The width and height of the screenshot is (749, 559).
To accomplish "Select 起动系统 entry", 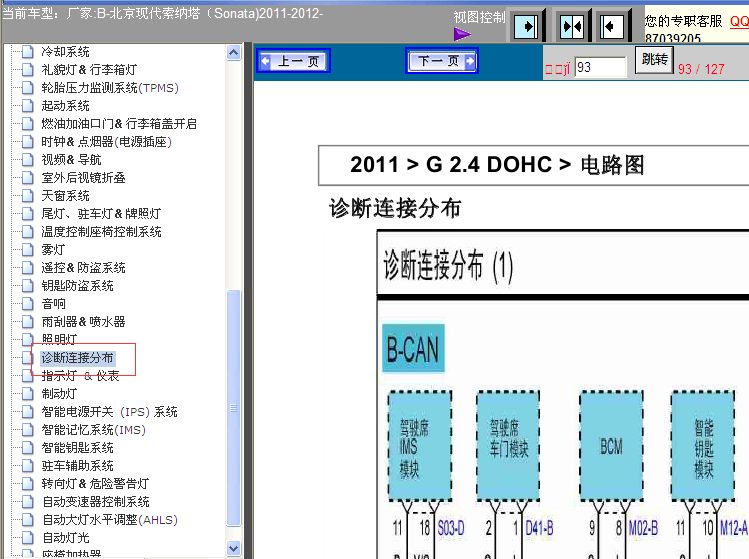I will (65, 106).
